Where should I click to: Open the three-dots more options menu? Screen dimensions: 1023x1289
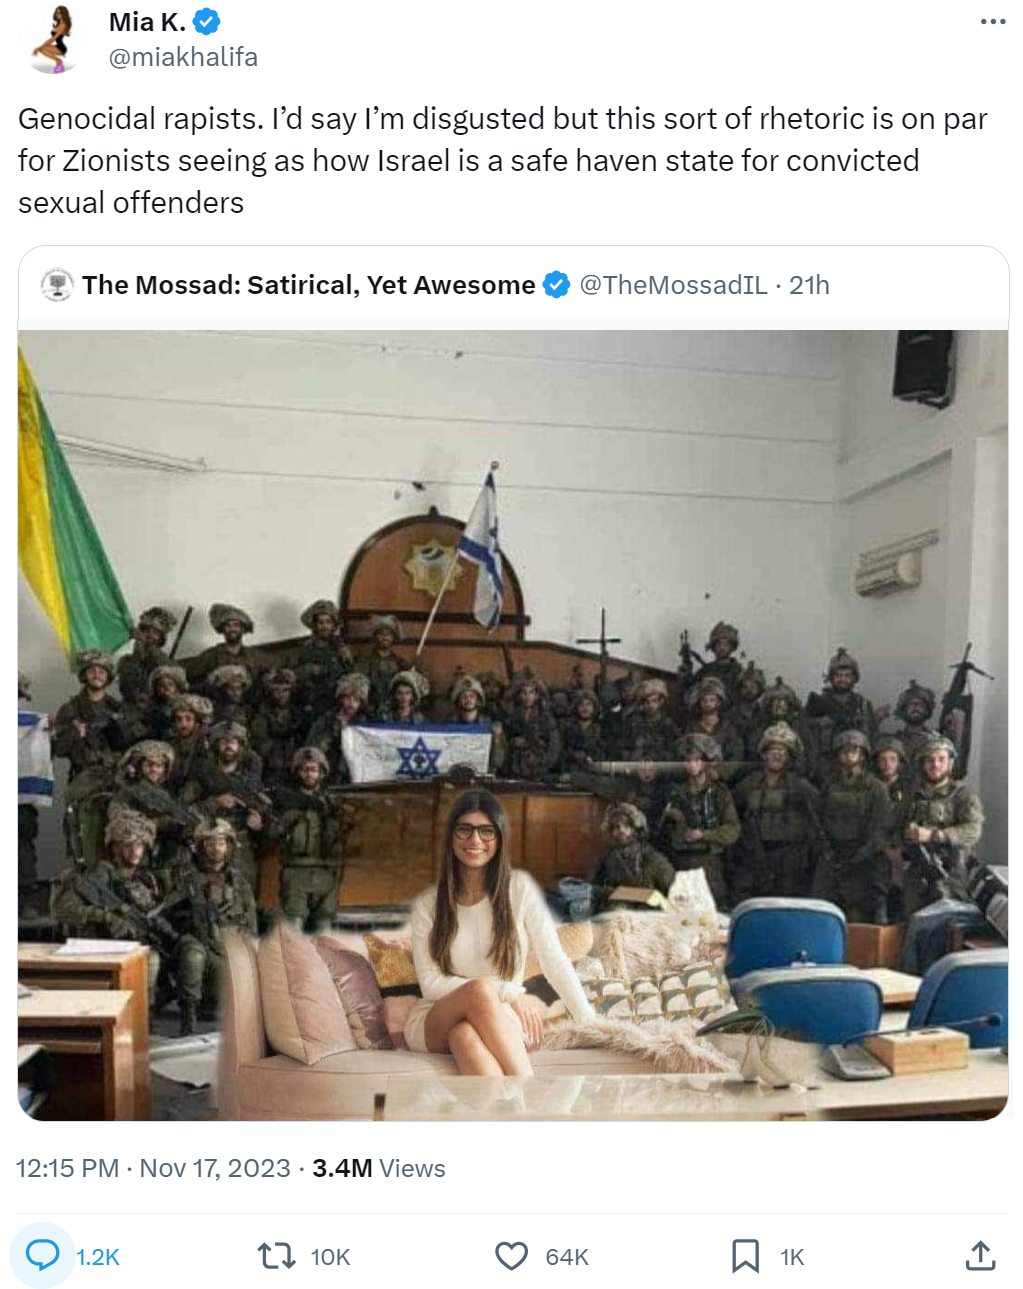992,21
